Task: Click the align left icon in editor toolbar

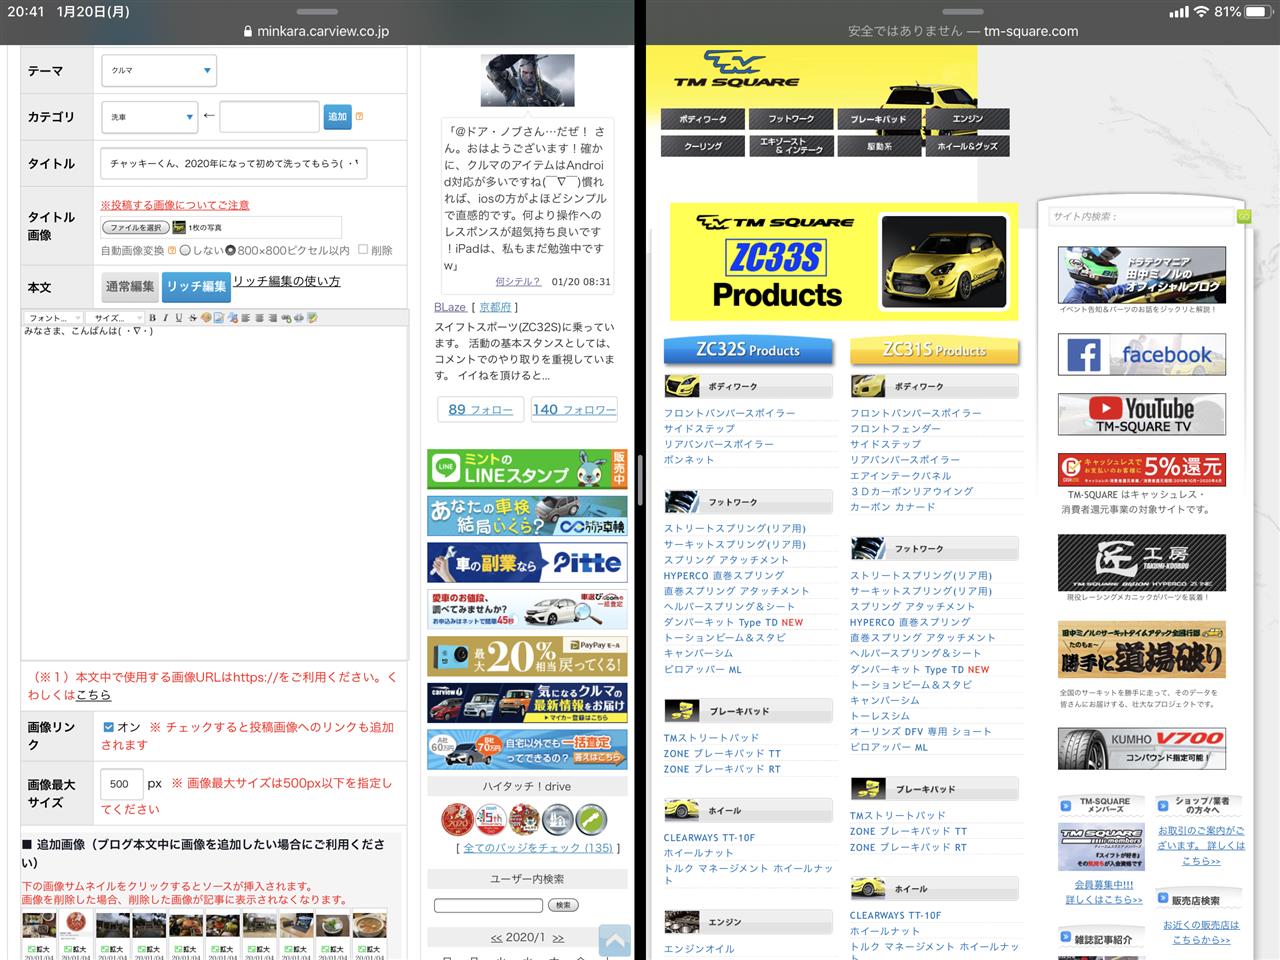Action: (x=246, y=318)
